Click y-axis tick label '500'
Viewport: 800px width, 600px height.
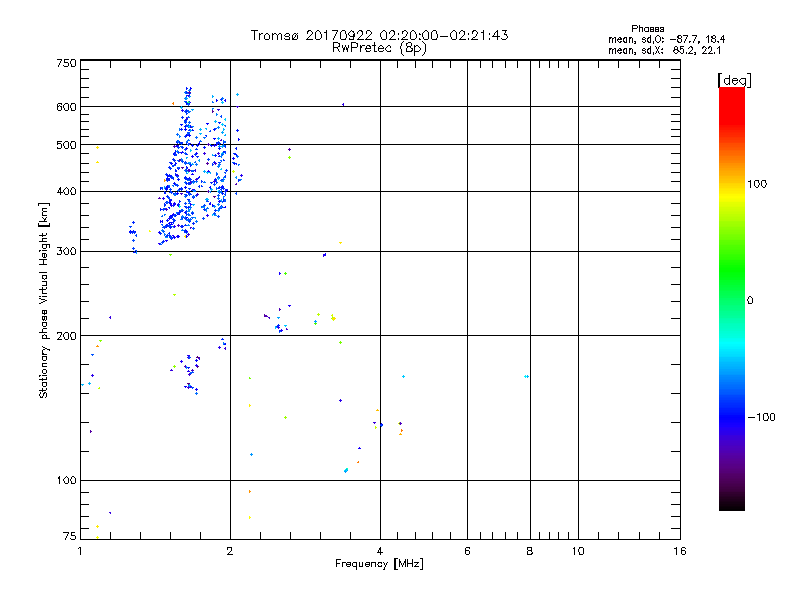[x=67, y=145]
